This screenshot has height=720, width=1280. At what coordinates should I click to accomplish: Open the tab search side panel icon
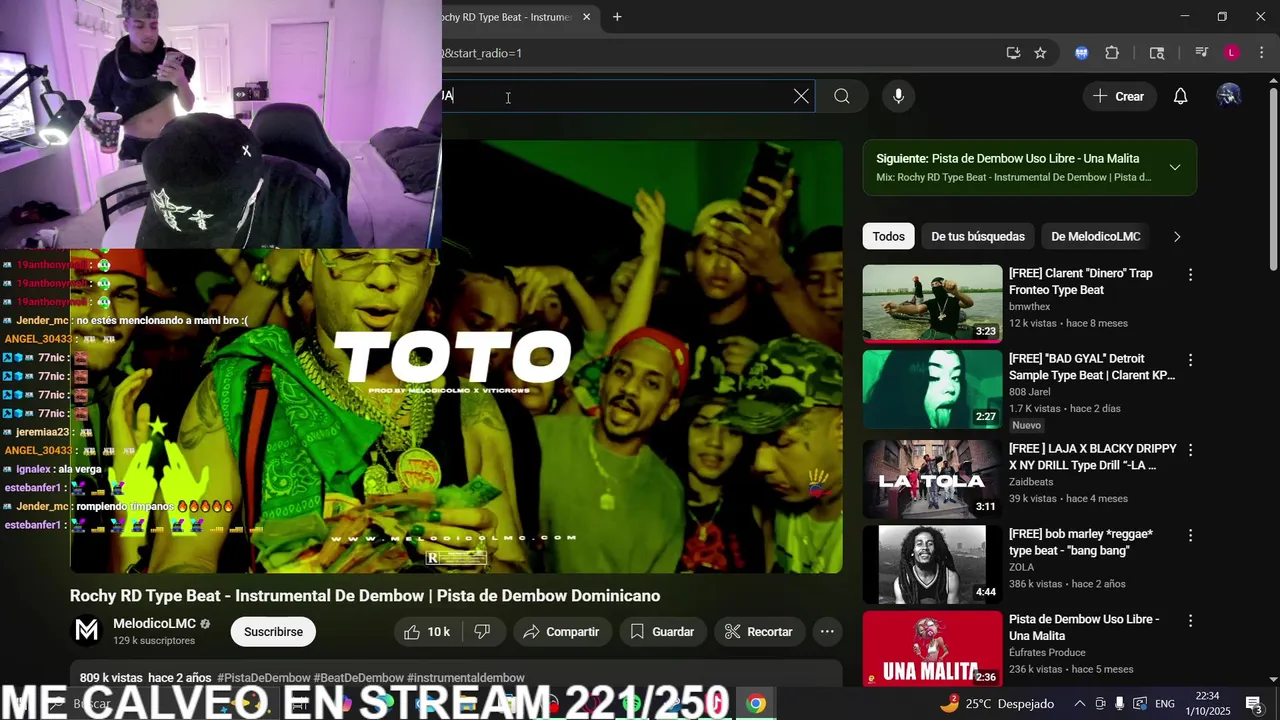(1157, 53)
